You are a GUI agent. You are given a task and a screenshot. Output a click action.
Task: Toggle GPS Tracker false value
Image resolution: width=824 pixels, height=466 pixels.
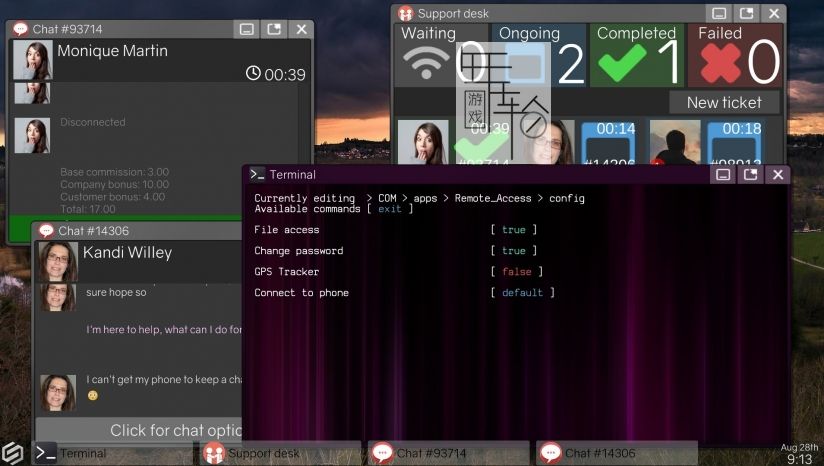coord(516,272)
